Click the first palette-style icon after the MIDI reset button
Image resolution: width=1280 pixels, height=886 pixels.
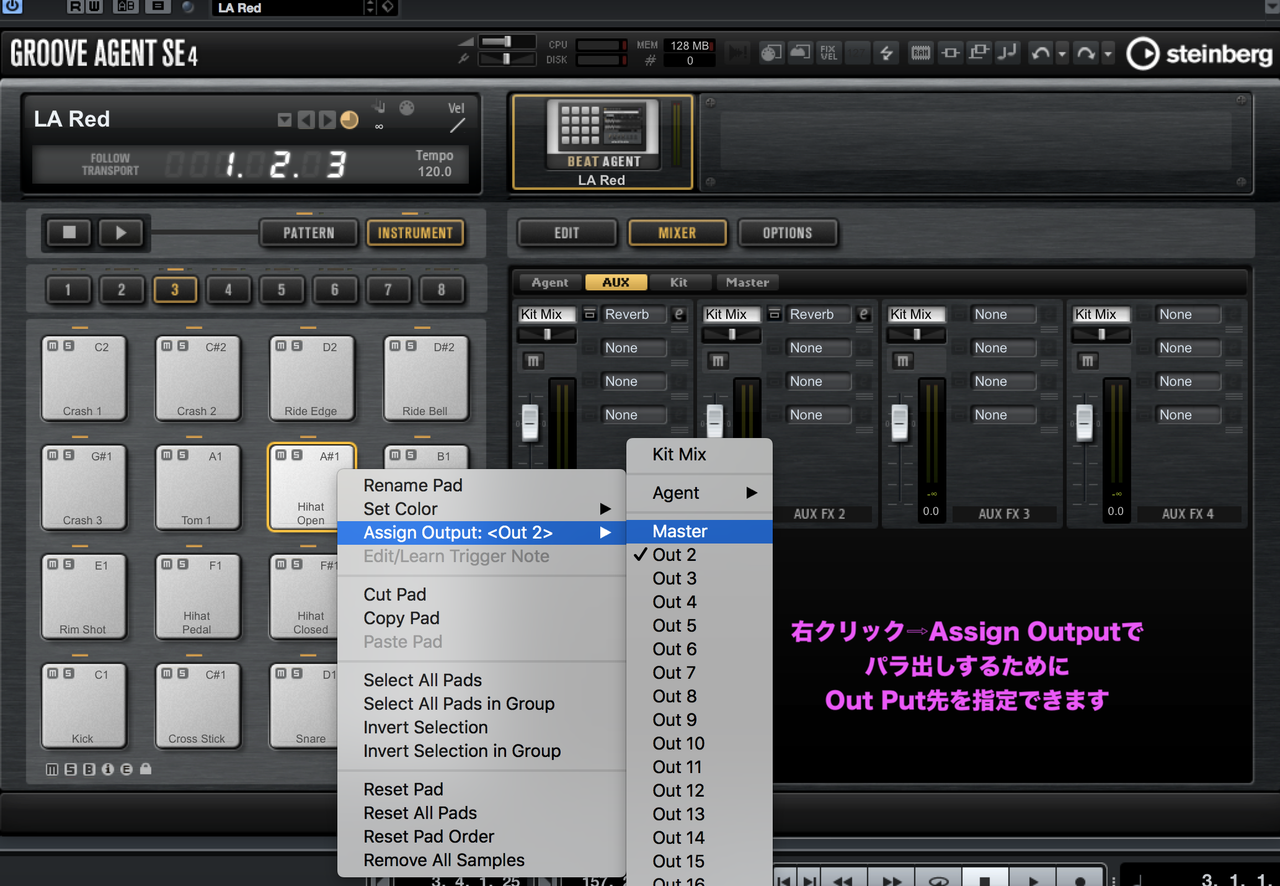pyautogui.click(x=770, y=53)
